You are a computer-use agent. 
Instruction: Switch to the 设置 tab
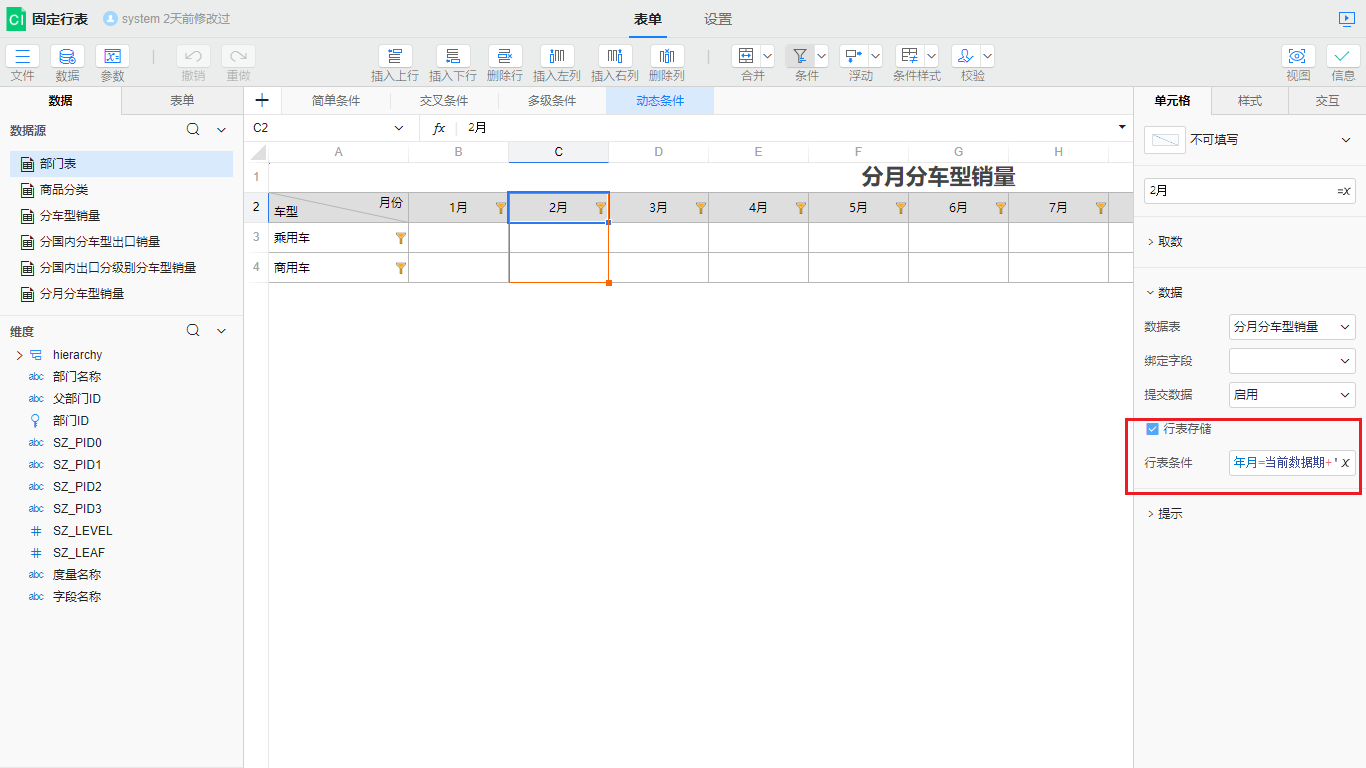pyautogui.click(x=717, y=19)
